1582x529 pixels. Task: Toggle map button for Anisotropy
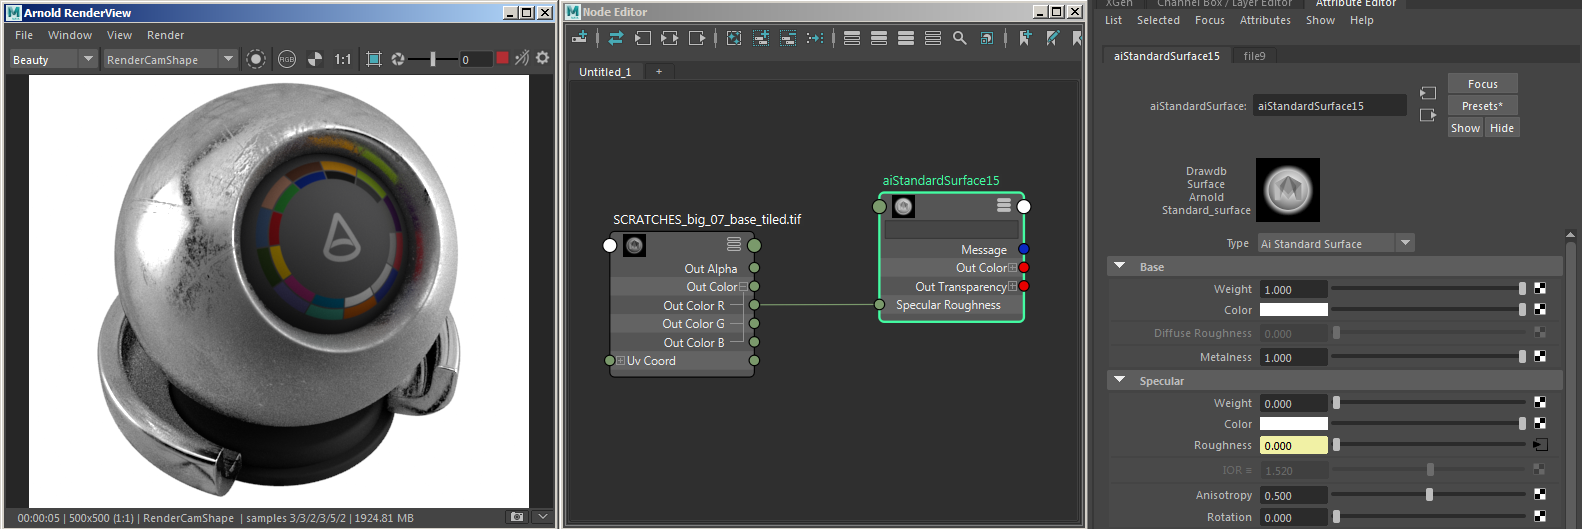1540,495
